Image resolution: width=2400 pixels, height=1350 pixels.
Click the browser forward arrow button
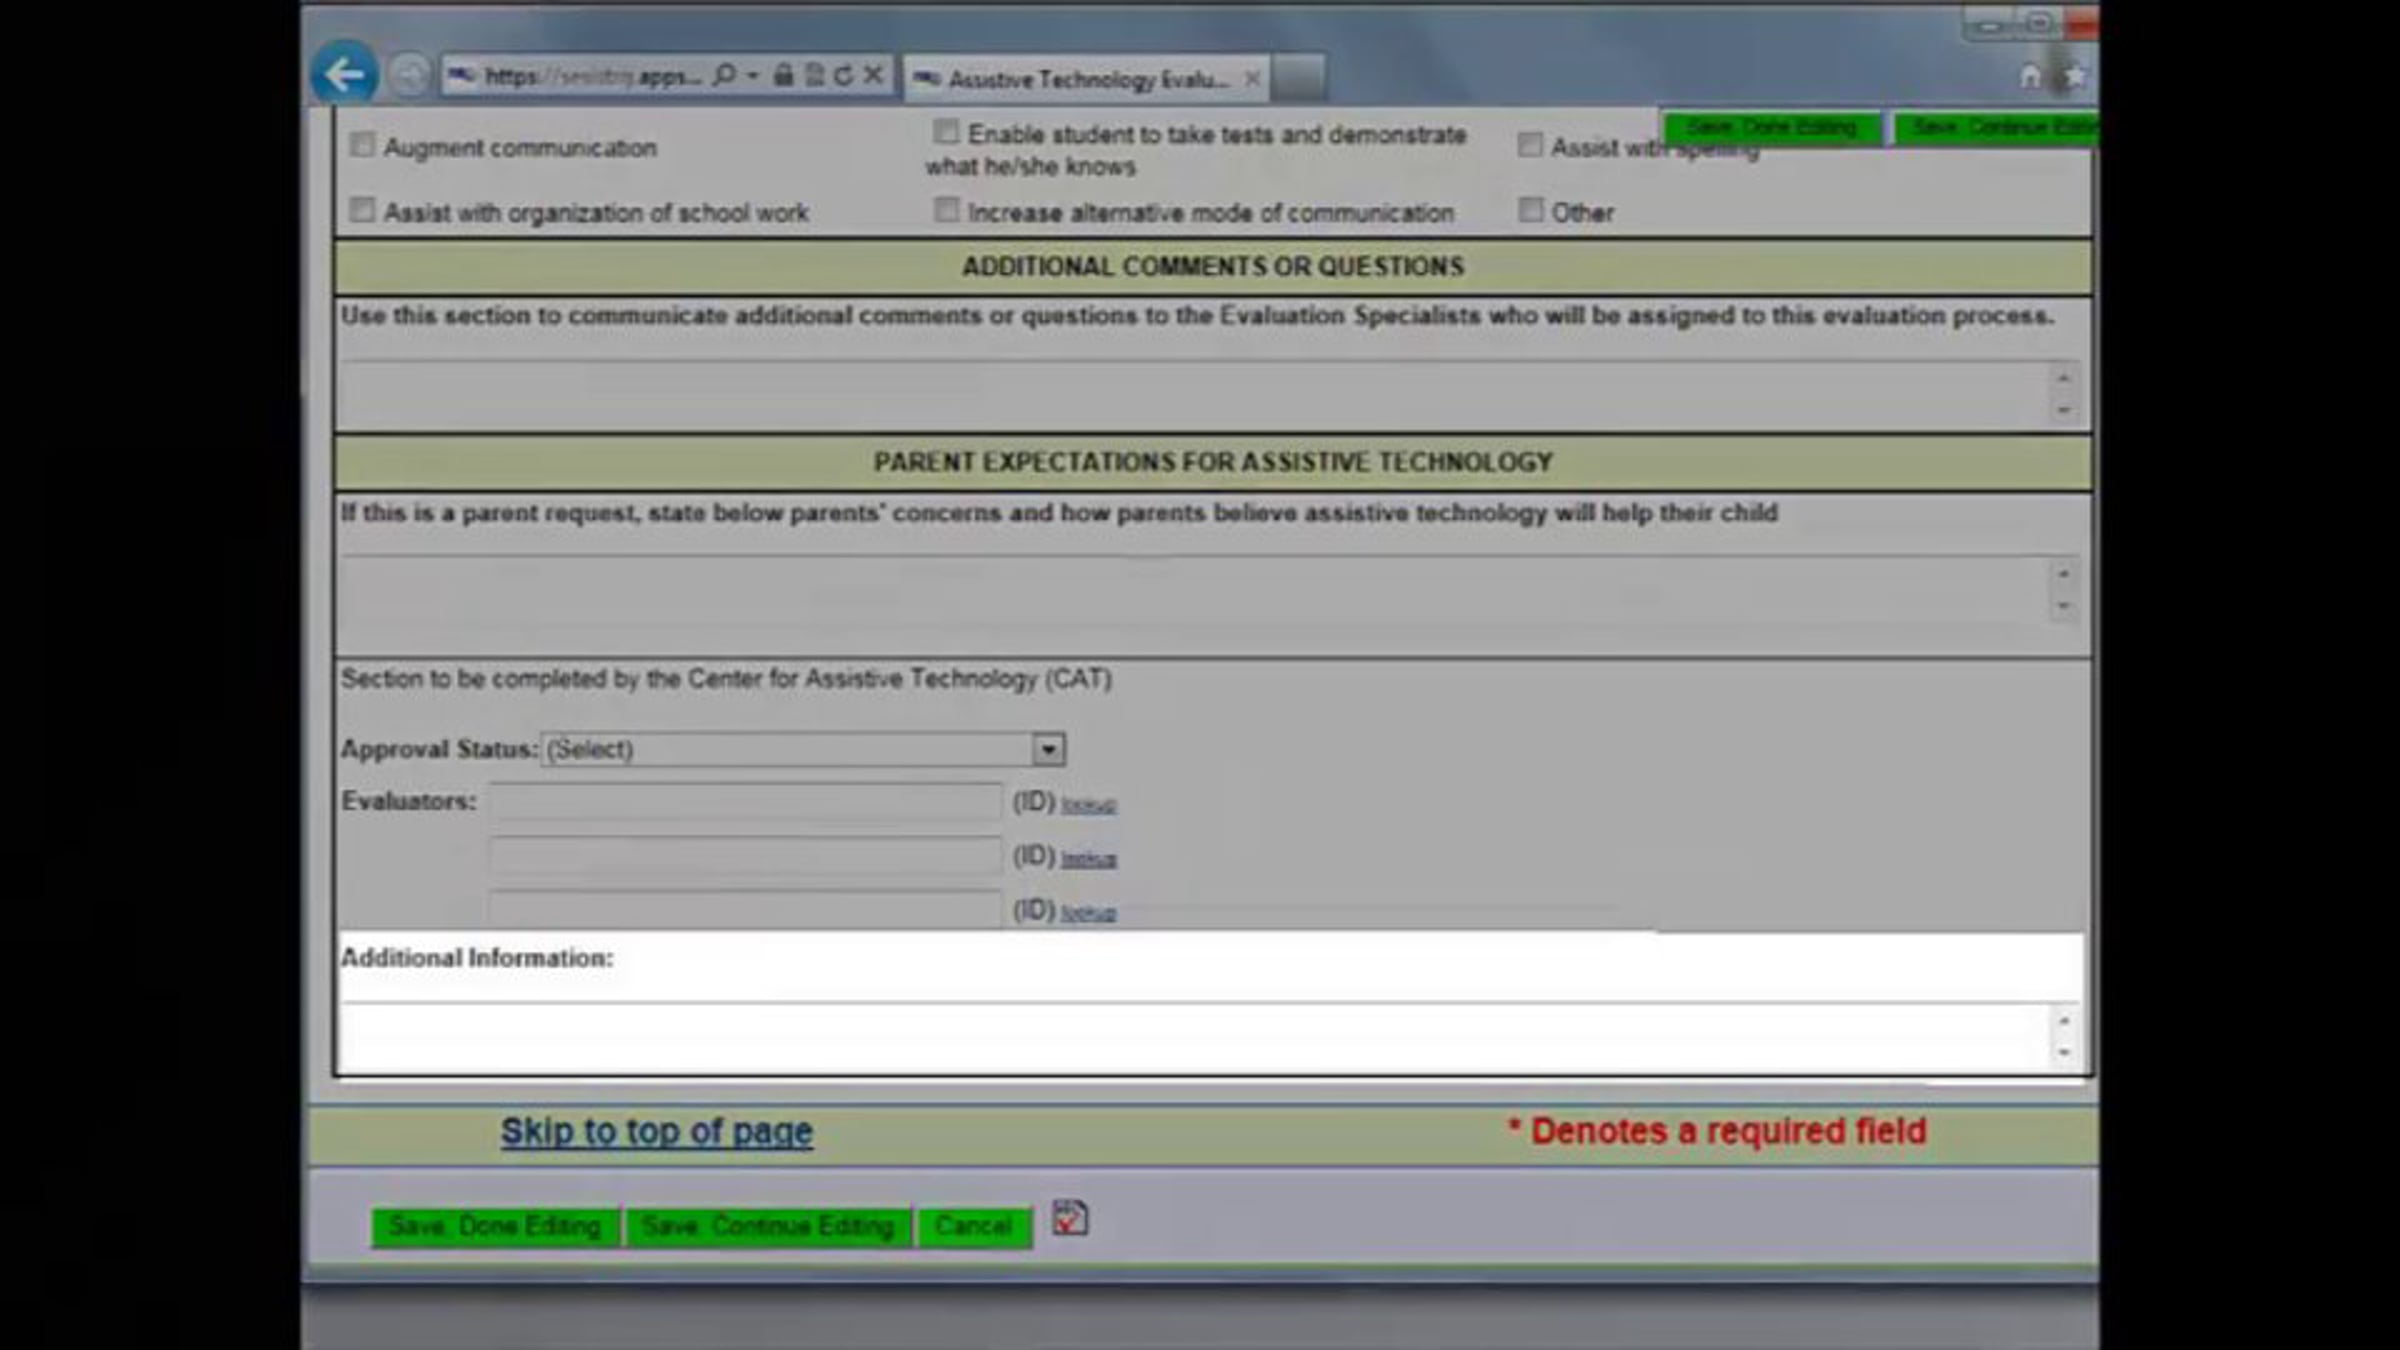[408, 75]
